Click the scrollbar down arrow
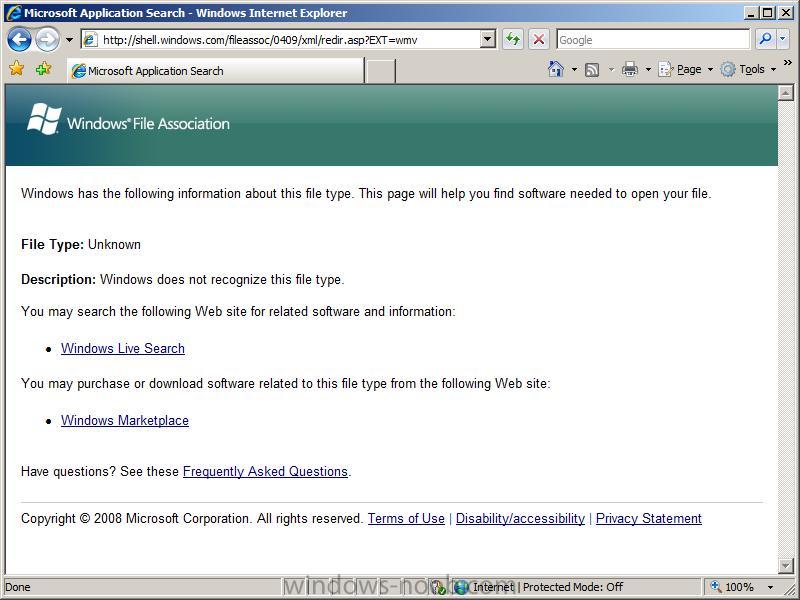The image size is (800, 600). pyautogui.click(x=786, y=565)
